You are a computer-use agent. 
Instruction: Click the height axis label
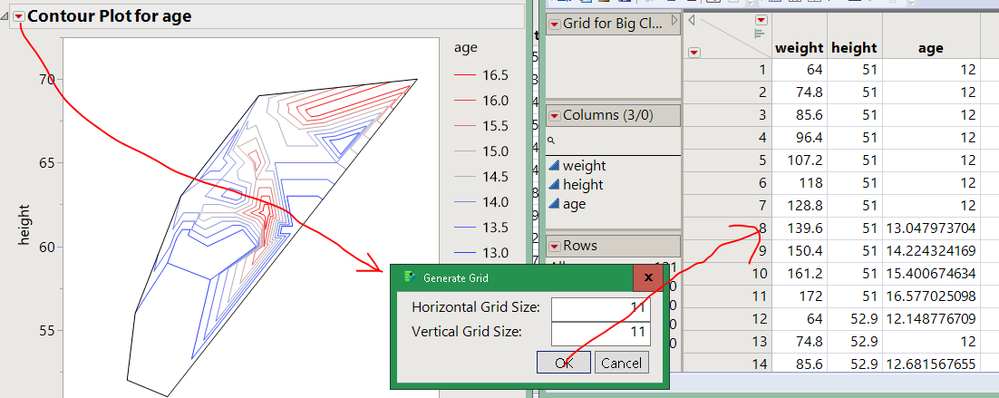click(25, 225)
